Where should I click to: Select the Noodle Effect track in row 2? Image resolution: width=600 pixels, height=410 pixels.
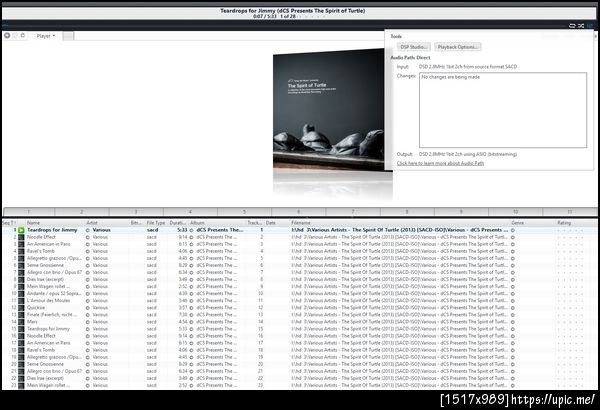pyautogui.click(x=41, y=237)
